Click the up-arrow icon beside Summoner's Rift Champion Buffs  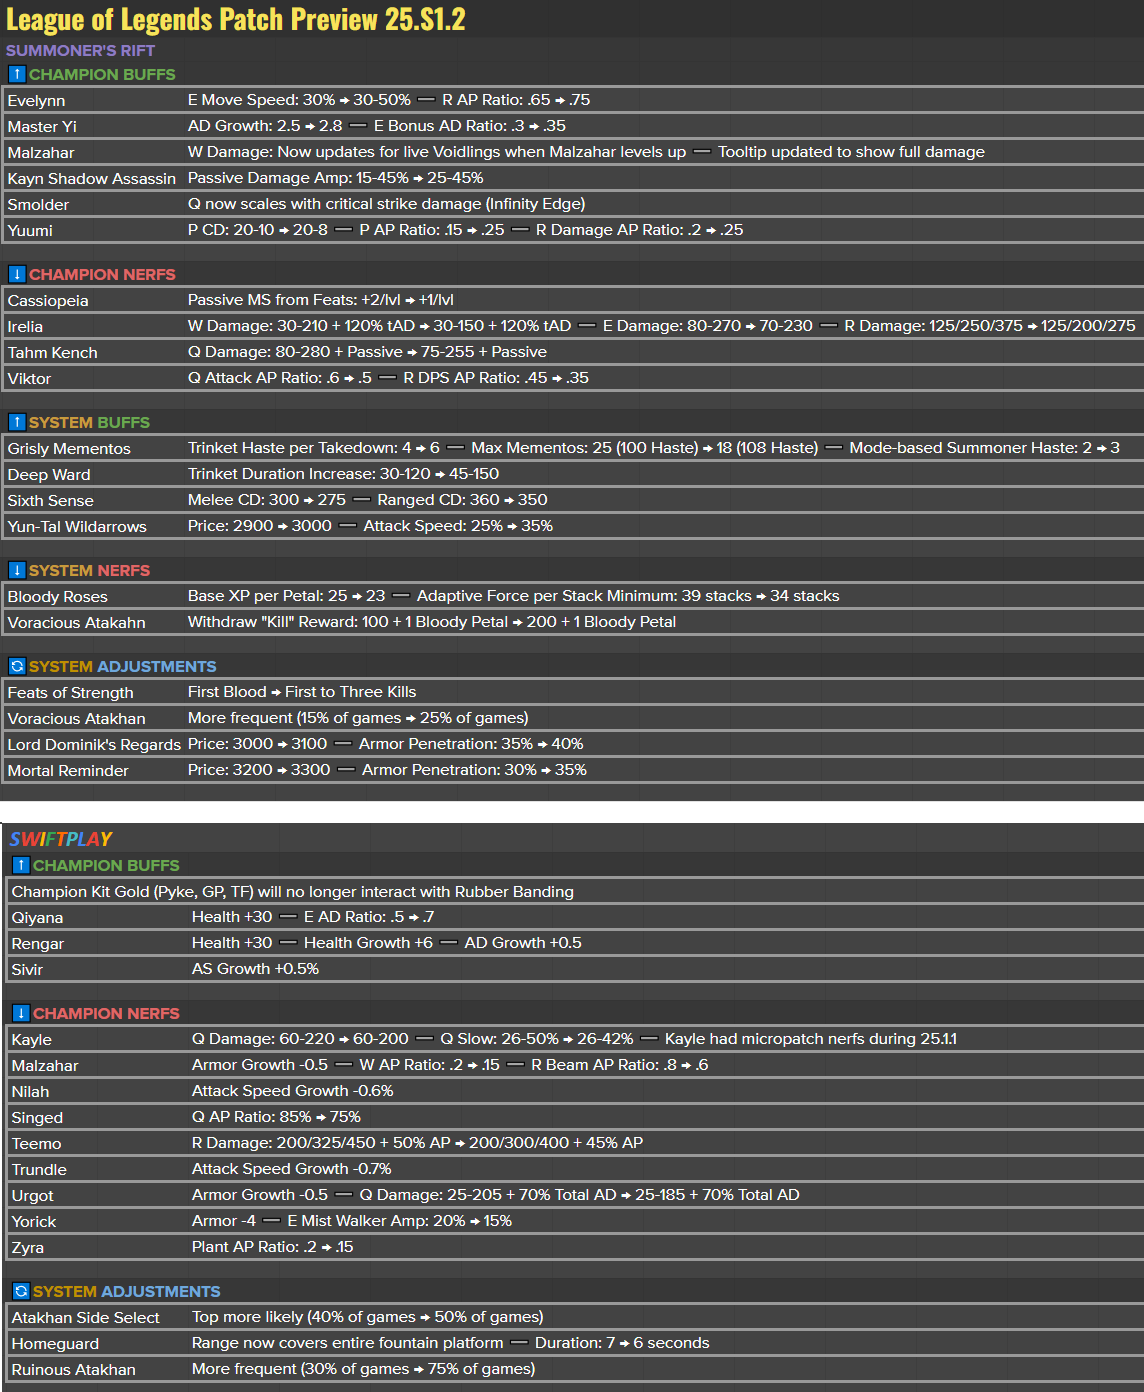[17, 74]
